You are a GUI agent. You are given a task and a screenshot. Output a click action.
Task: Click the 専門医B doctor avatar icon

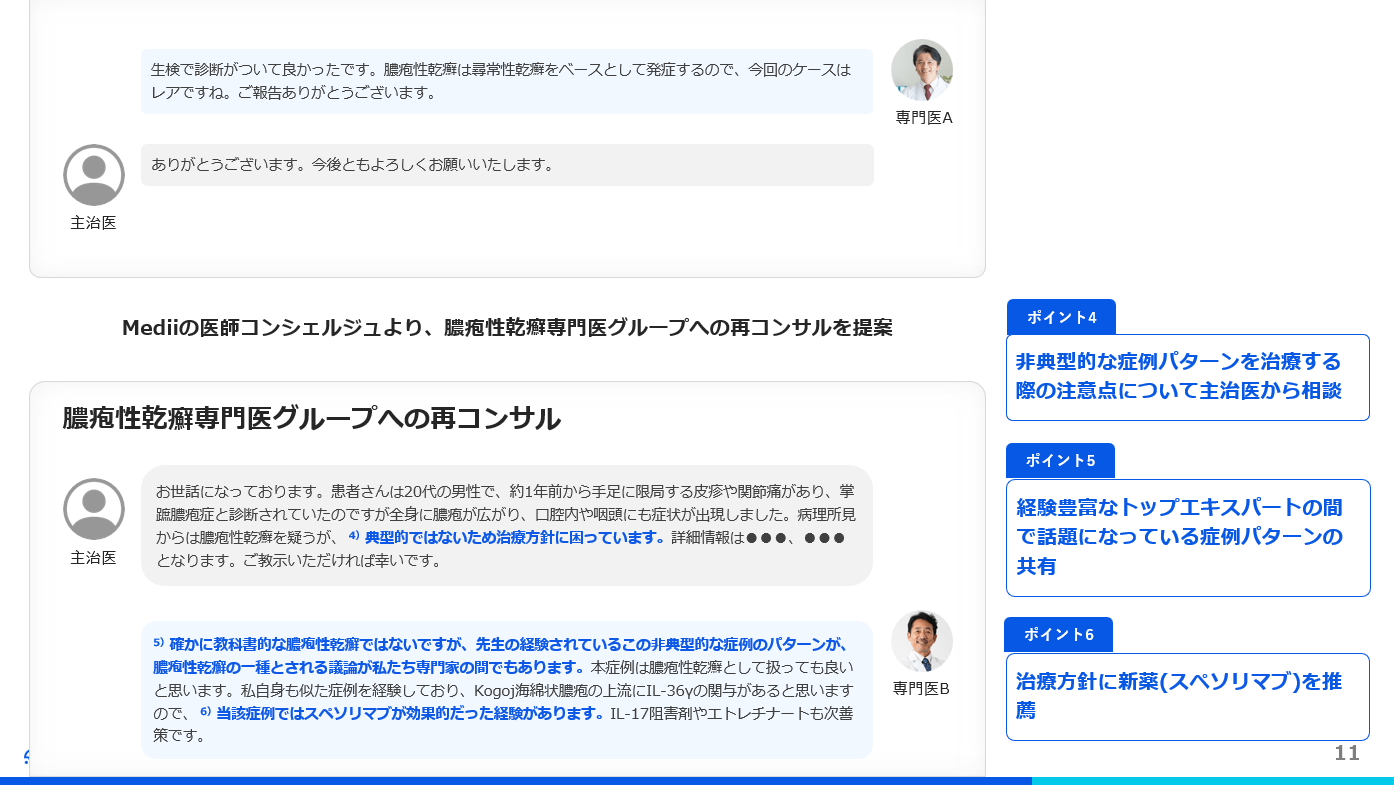[921, 641]
